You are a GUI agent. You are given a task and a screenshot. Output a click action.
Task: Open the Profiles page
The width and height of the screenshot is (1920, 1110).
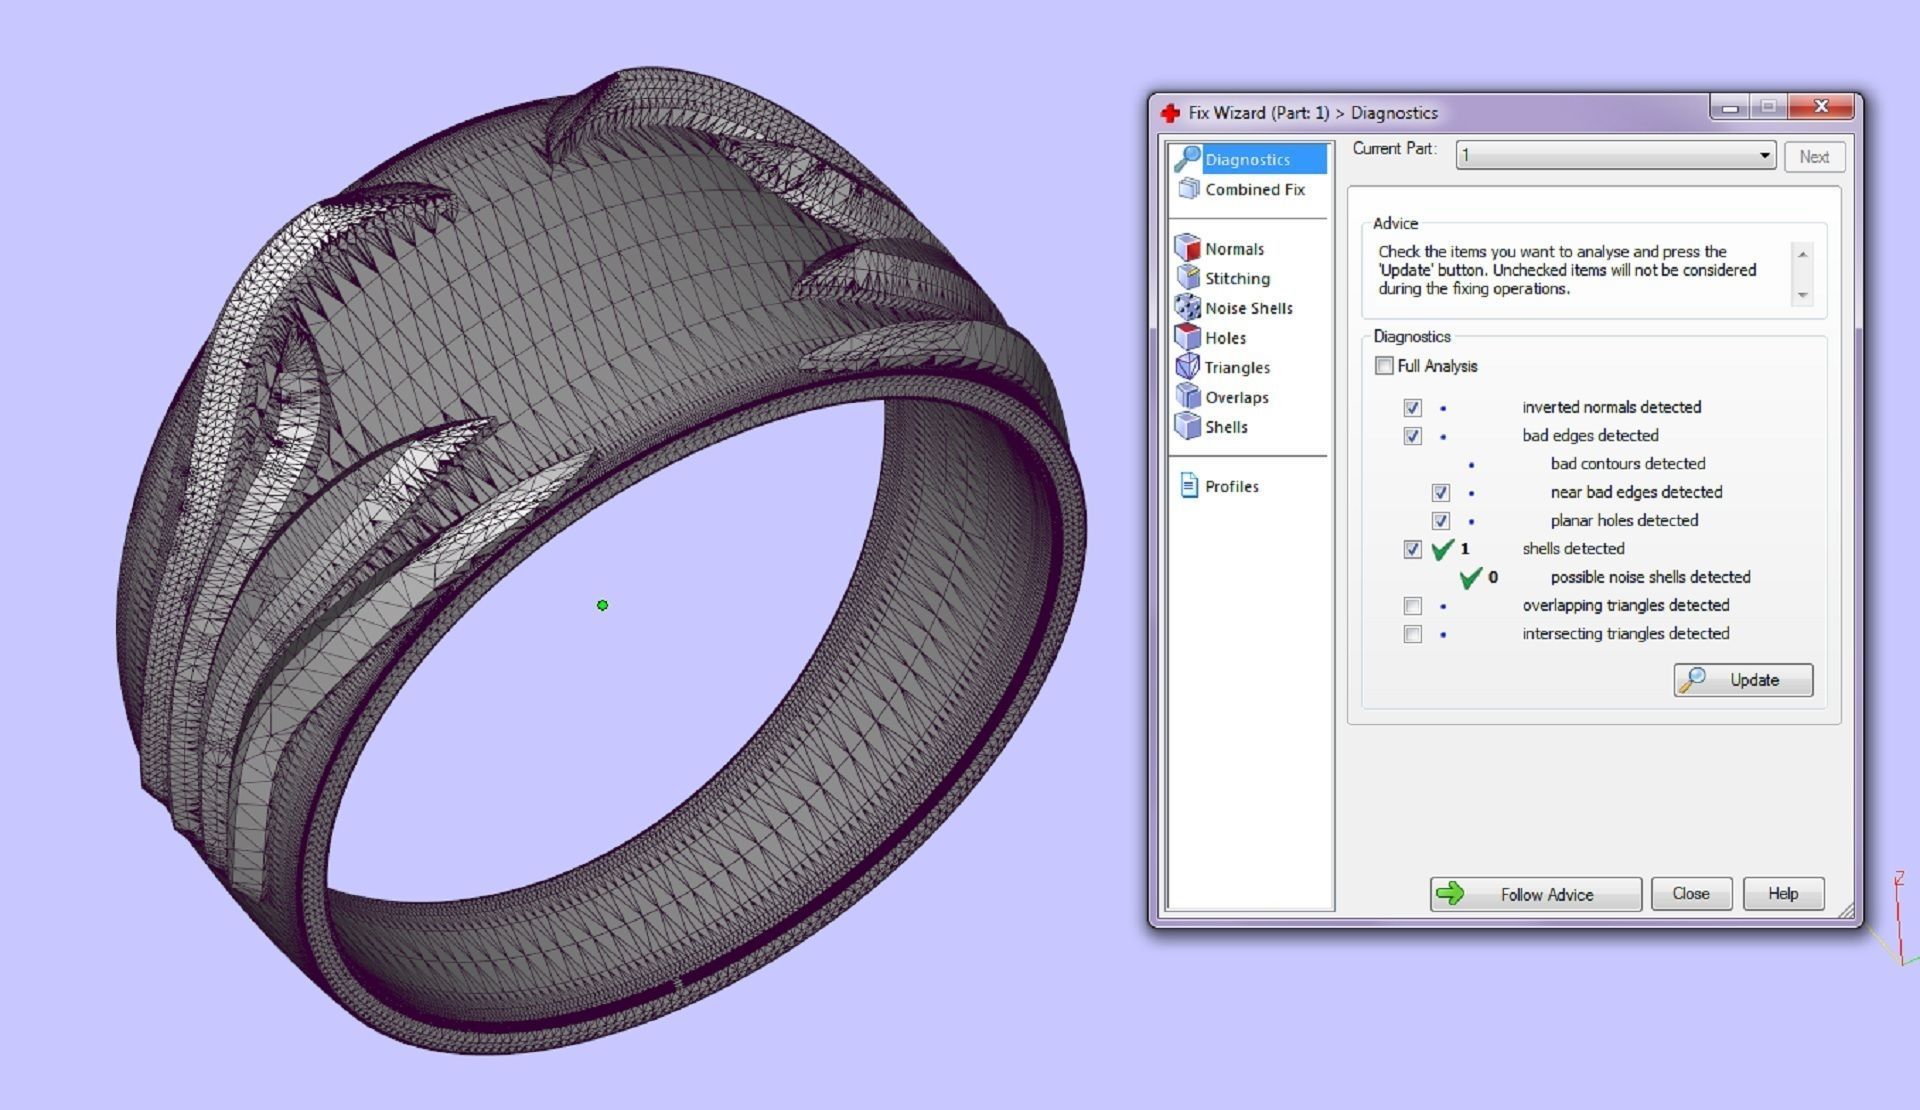tap(1231, 486)
